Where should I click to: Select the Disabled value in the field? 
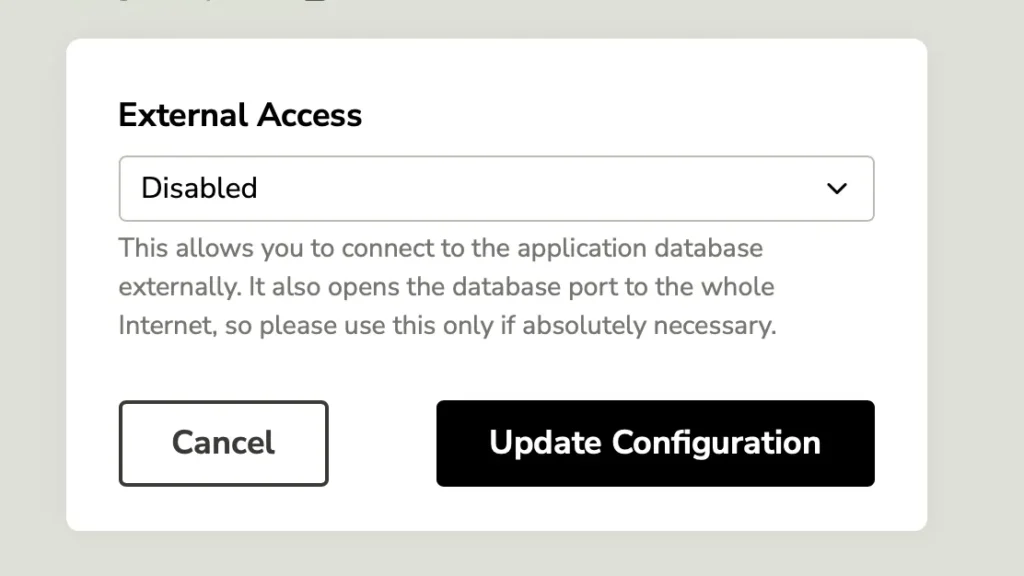click(199, 188)
